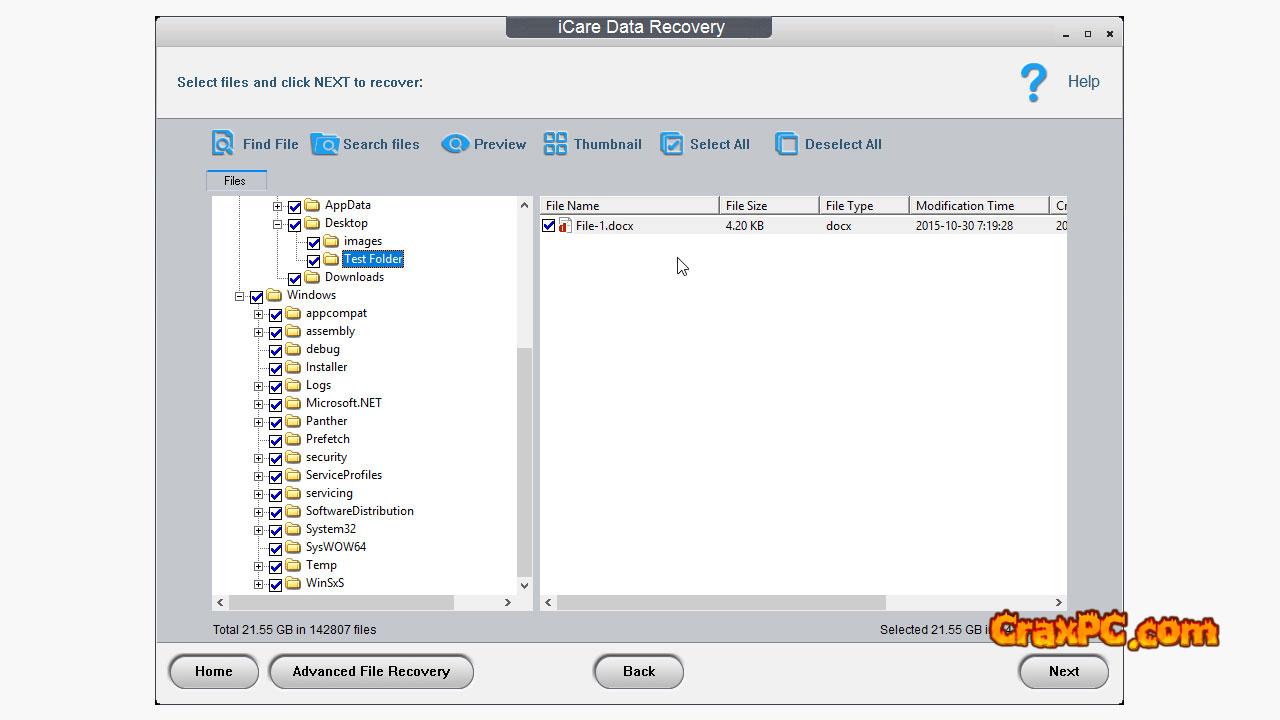The image size is (1280, 720).
Task: Sort by File Size column header
Action: click(x=767, y=206)
